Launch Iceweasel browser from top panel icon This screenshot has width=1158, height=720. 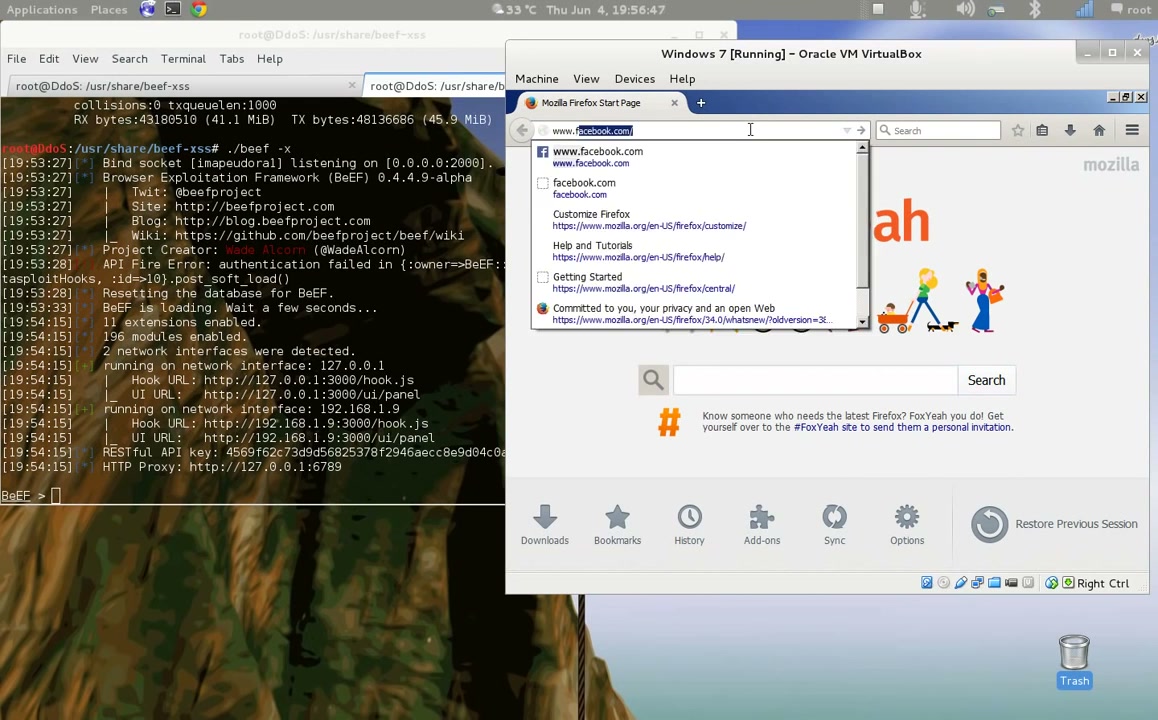148,10
